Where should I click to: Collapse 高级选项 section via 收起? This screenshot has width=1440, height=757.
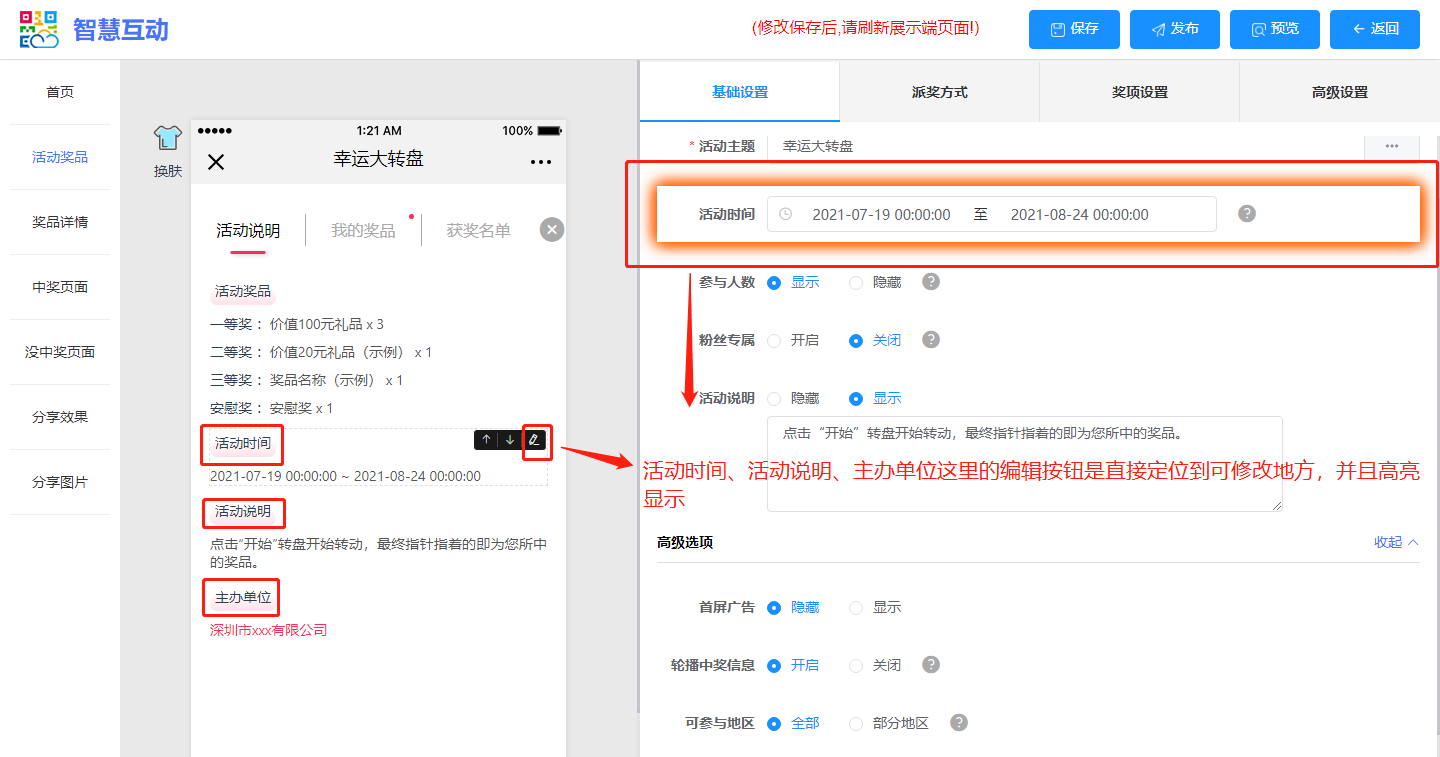1396,542
